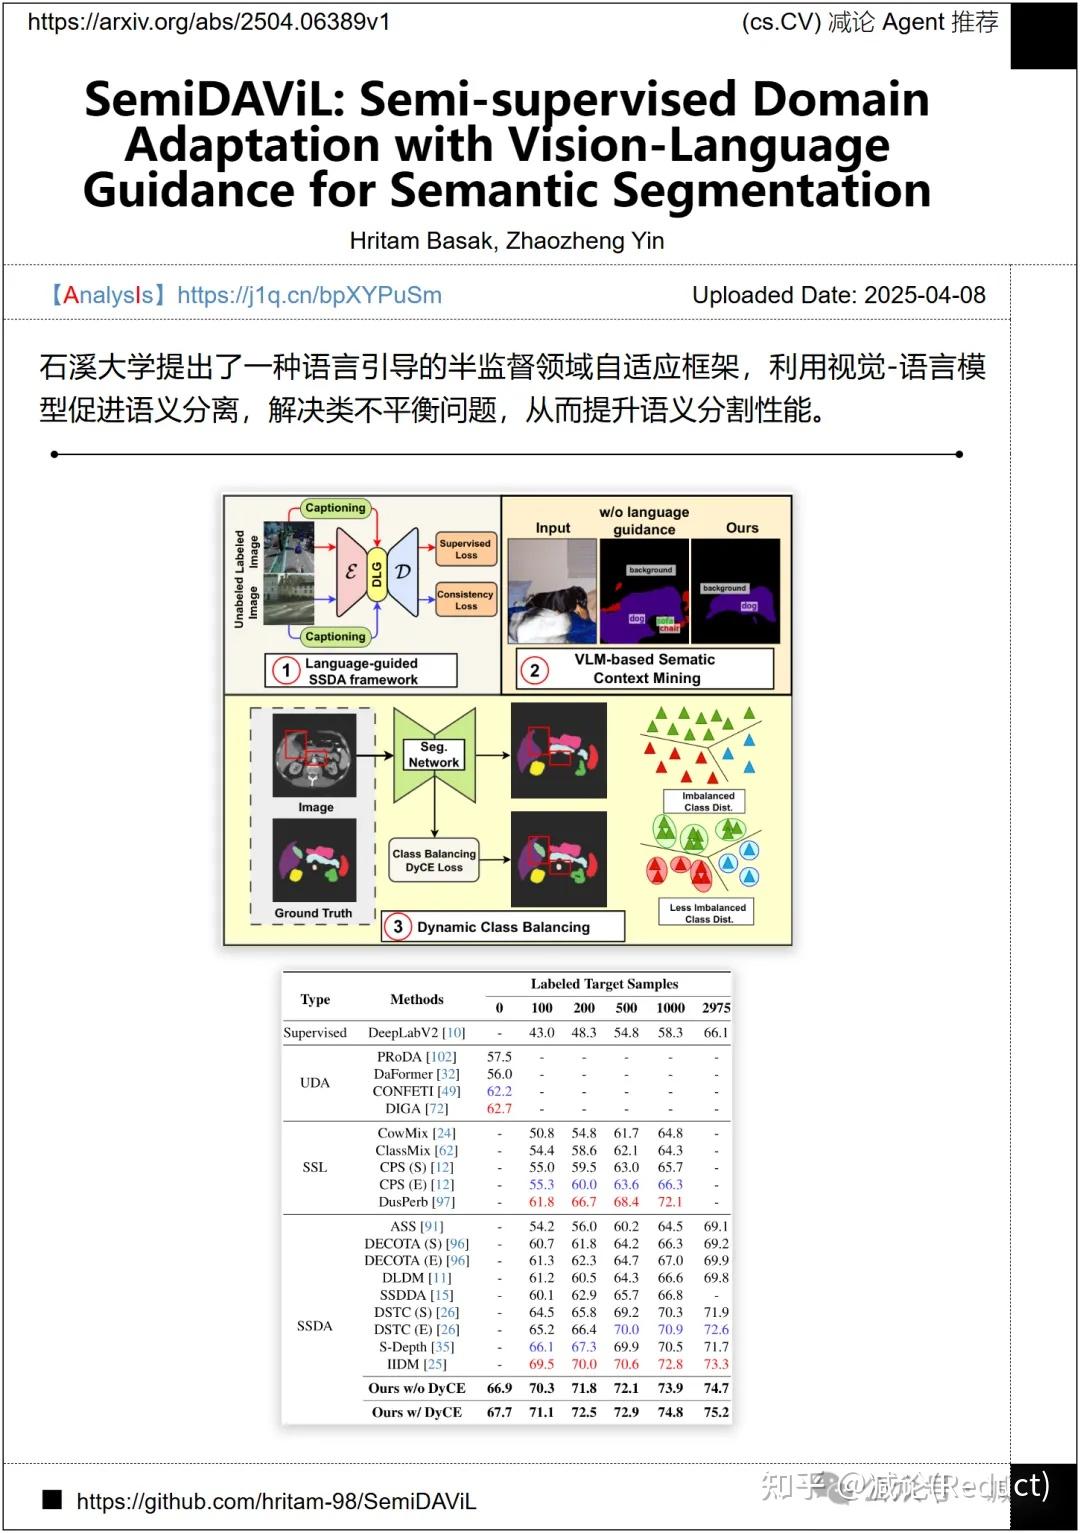This screenshot has height=1533, width=1080.
Task: Click the SSDDA method name
Action: pos(403,1295)
